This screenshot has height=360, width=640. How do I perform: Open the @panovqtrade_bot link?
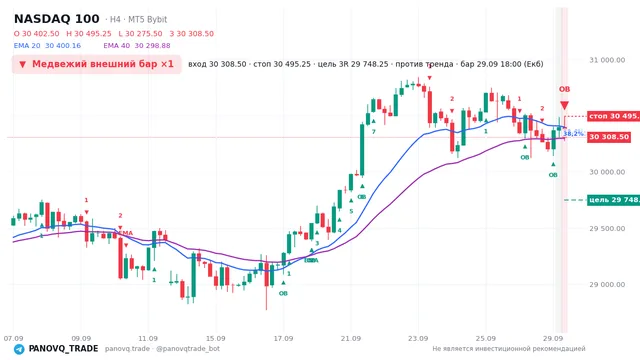point(188,349)
